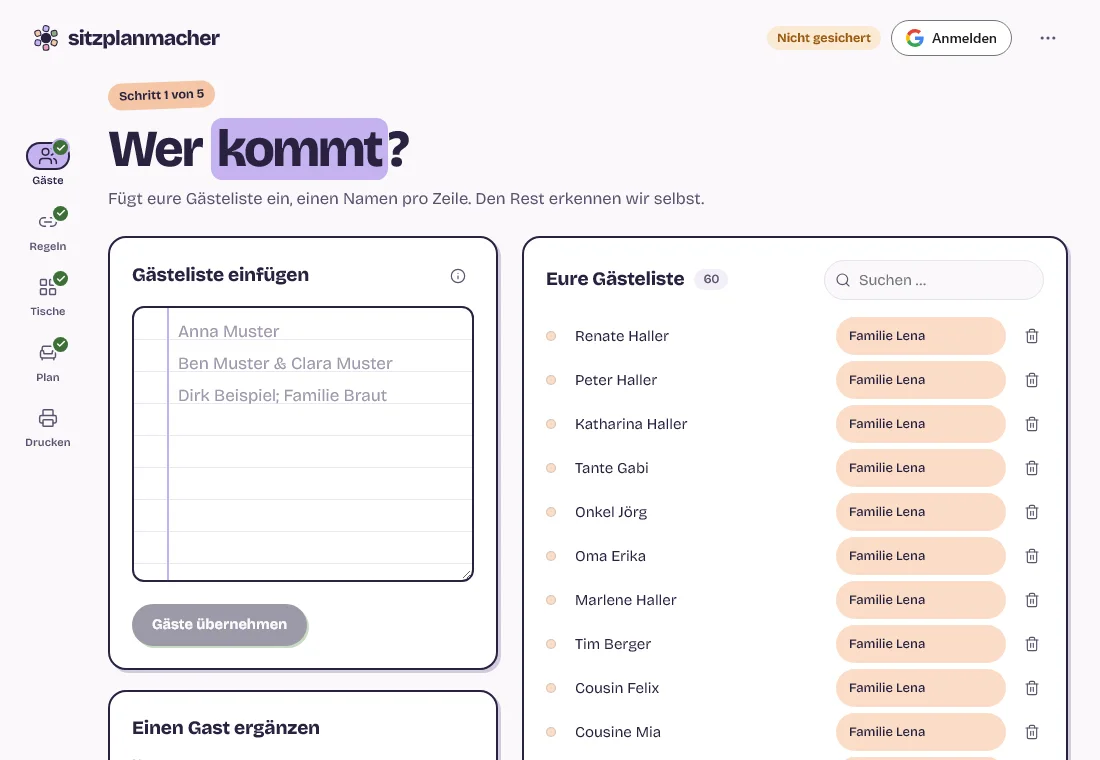Click the Nicht gesichert badge
The height and width of the screenshot is (760, 1100).
(824, 38)
